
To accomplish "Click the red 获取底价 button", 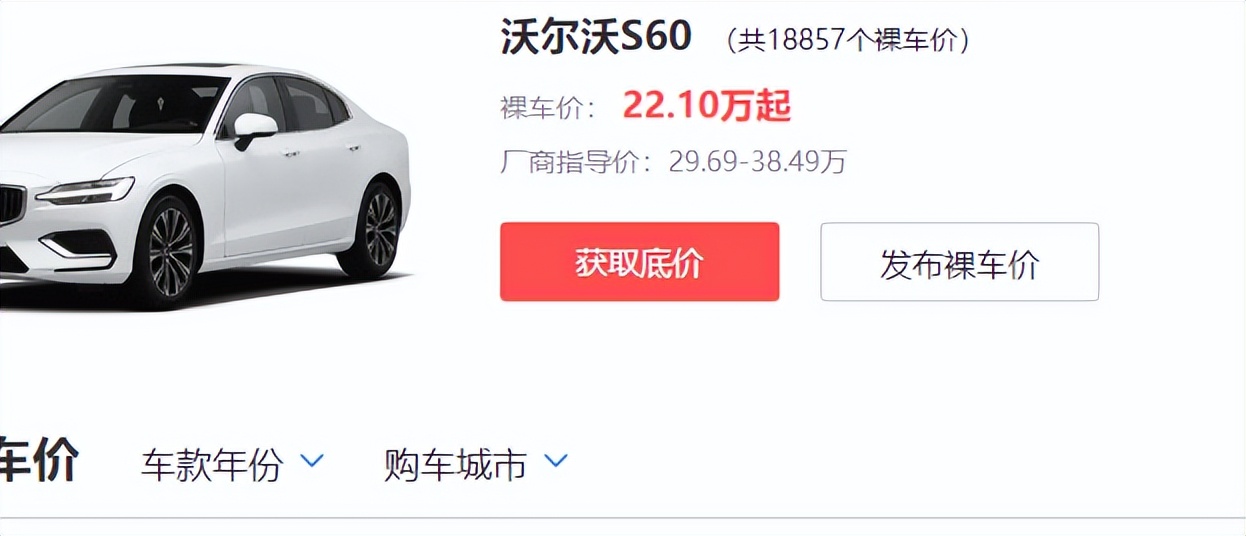I will click(639, 262).
